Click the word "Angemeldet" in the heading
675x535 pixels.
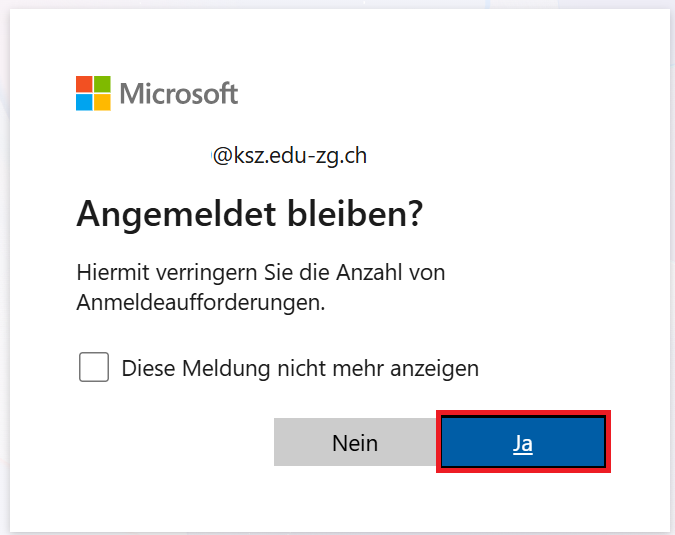coord(174,214)
